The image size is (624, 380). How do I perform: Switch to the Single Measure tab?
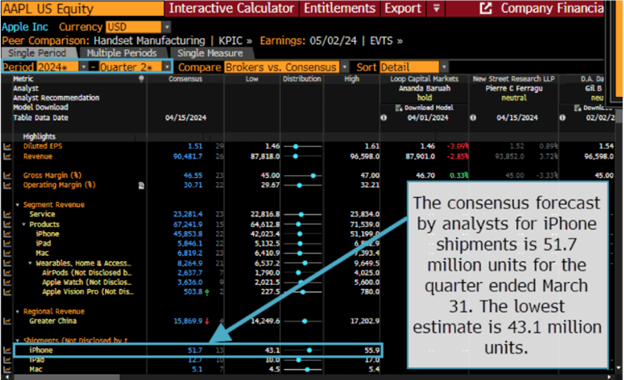tap(210, 53)
